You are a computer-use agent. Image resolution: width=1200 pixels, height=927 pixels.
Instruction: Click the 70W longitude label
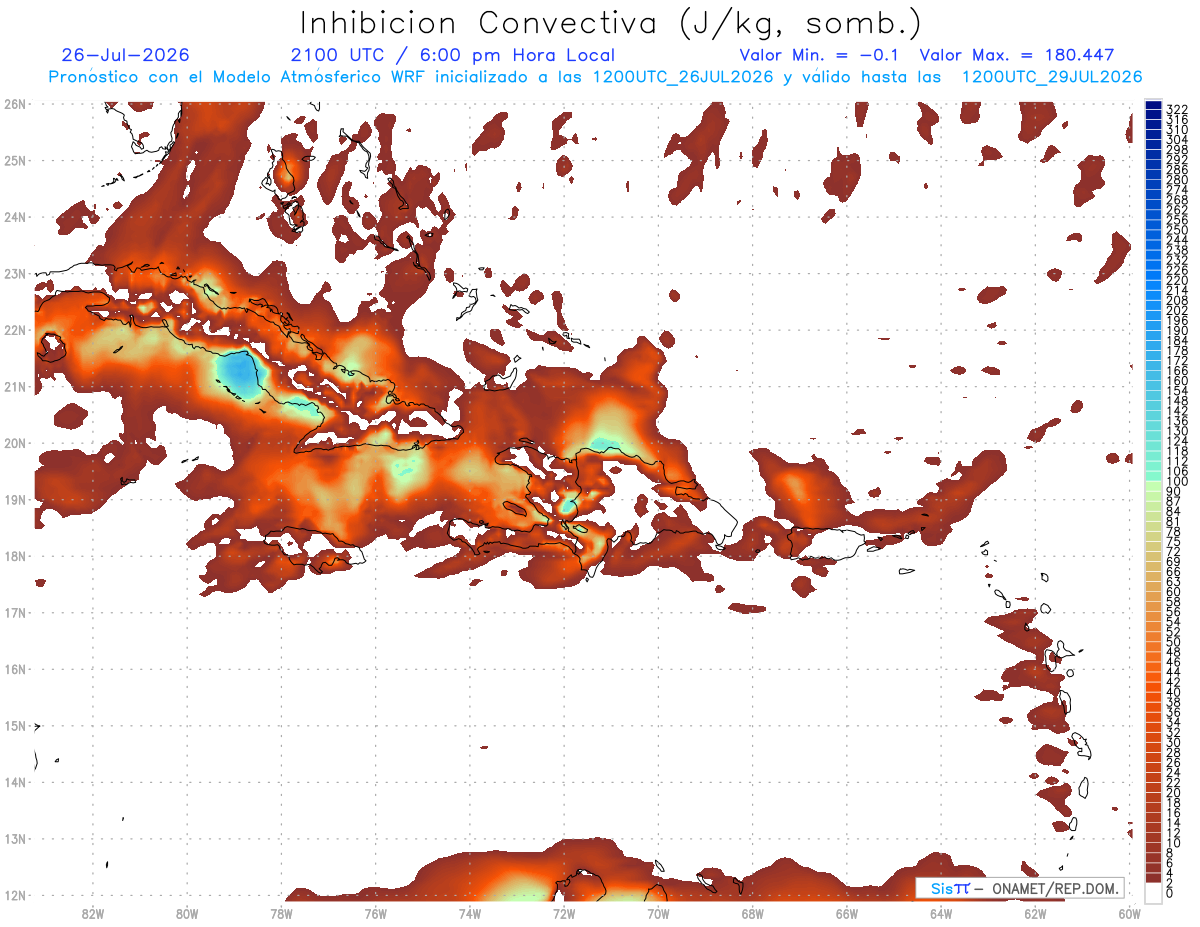pos(658,913)
